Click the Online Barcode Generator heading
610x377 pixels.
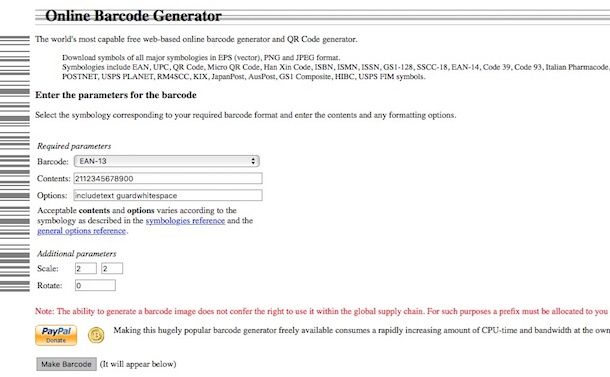tap(133, 16)
